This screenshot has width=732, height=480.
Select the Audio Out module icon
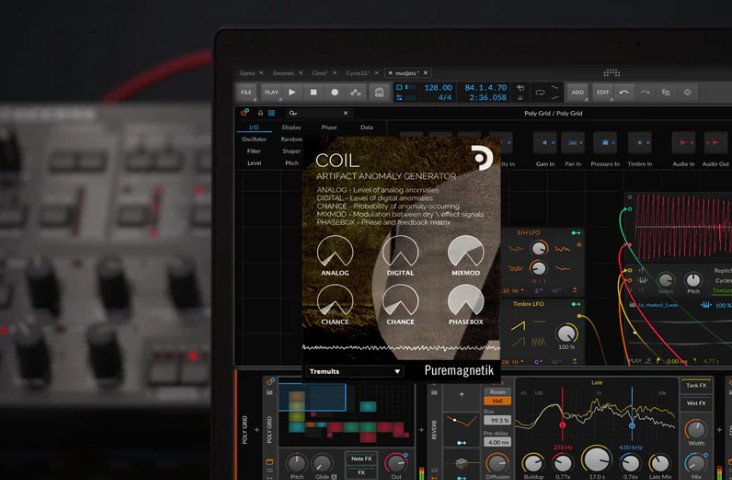pyautogui.click(x=715, y=143)
